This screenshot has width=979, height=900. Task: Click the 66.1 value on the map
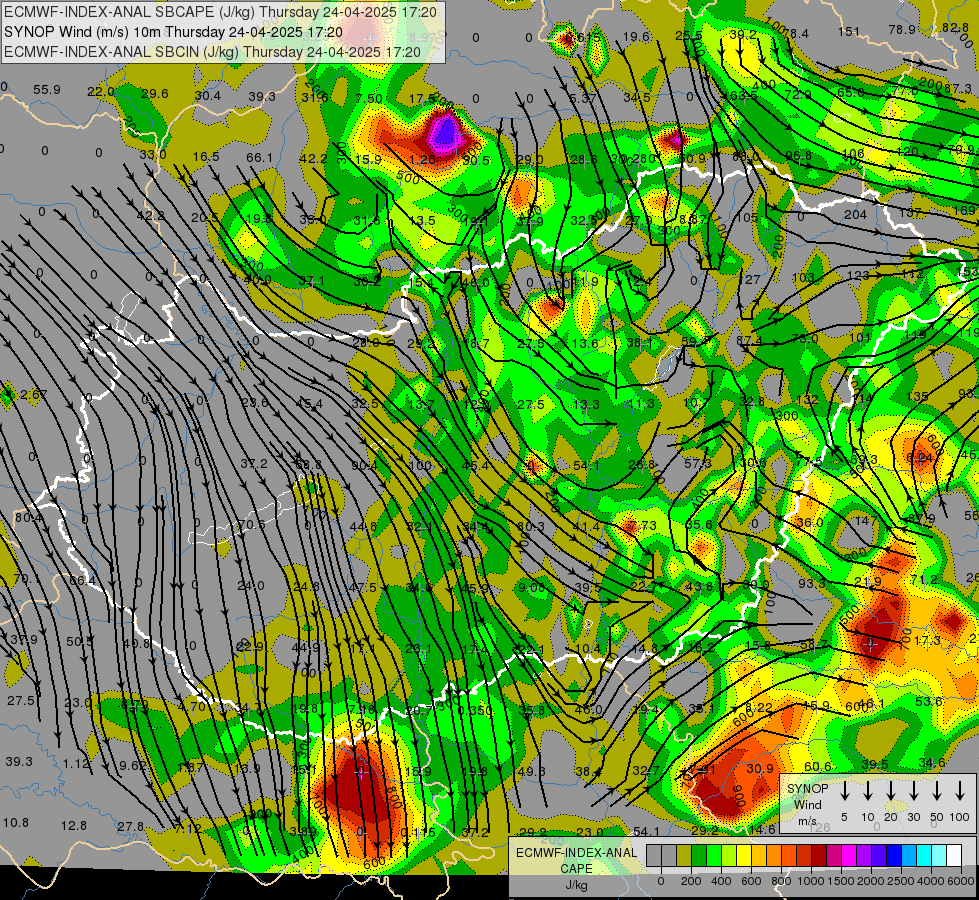(259, 158)
